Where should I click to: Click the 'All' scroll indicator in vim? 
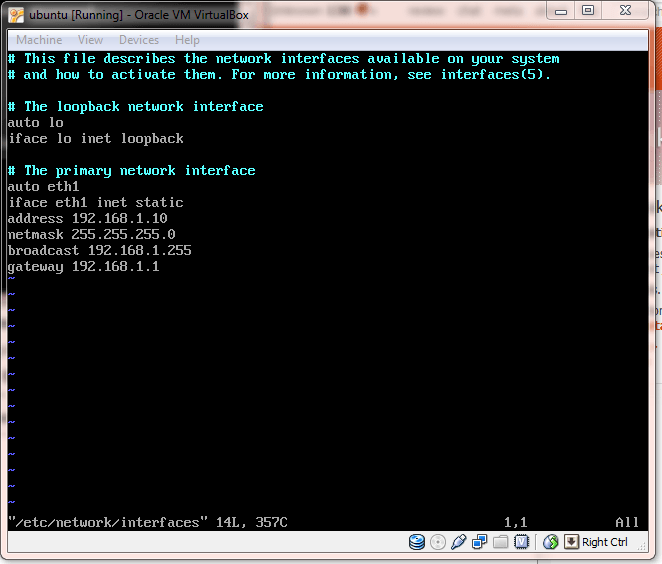tap(627, 523)
